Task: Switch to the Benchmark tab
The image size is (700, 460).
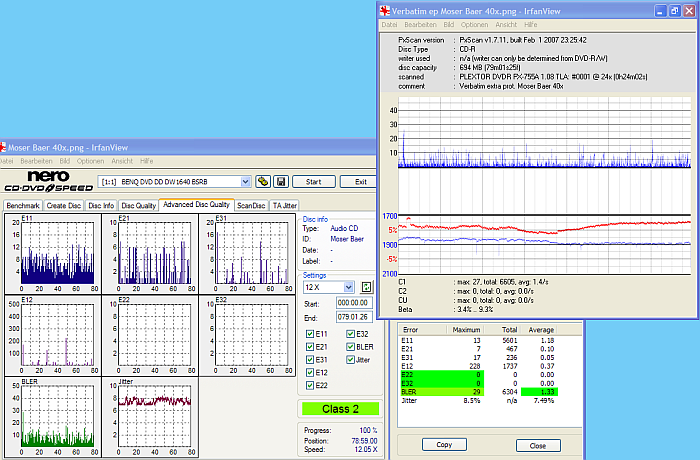Action: 23,205
